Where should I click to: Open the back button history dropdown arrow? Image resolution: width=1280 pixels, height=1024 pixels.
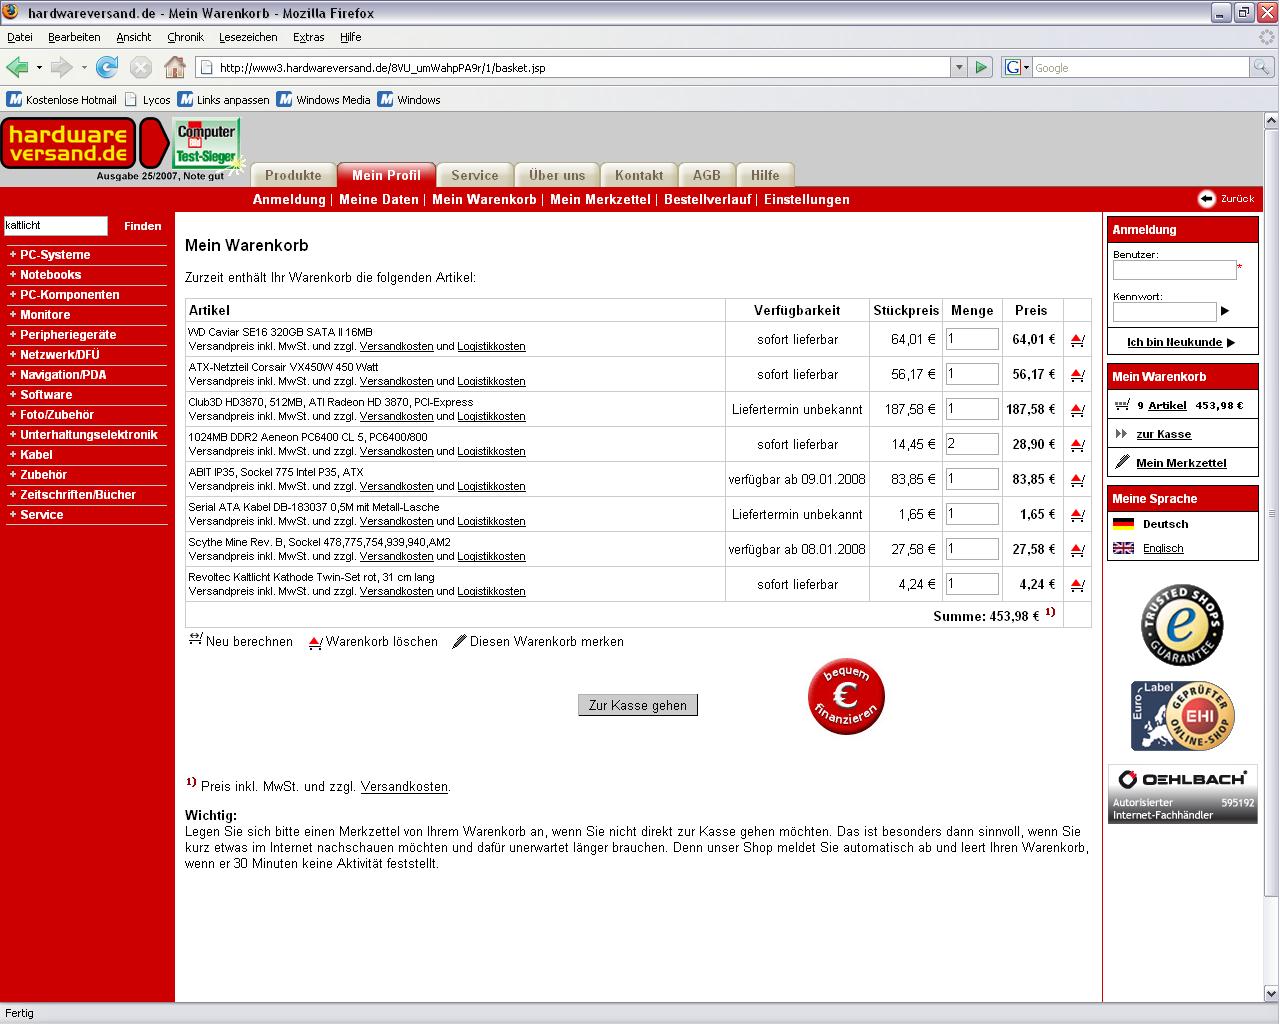39,67
